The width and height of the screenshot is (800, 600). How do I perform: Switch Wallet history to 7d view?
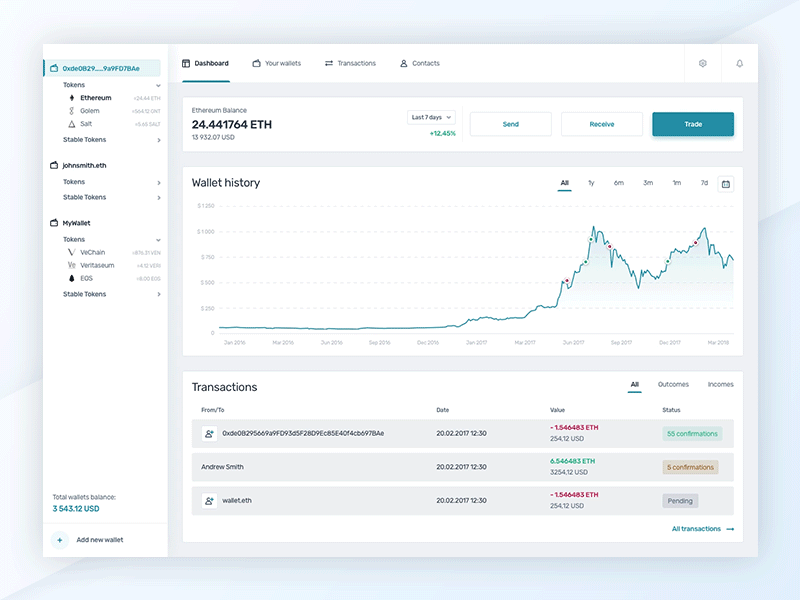[703, 183]
